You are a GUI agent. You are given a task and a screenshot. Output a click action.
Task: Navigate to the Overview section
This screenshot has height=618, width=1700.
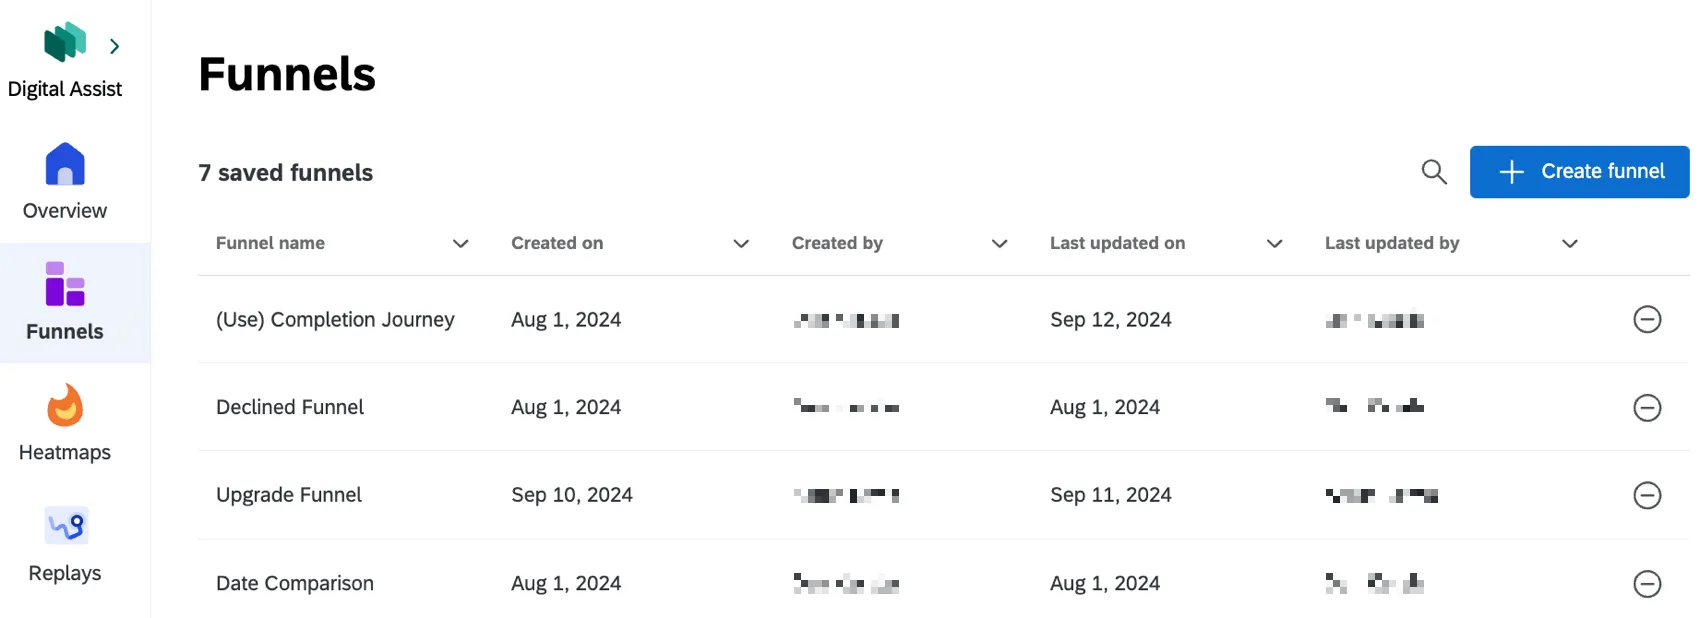coord(64,210)
